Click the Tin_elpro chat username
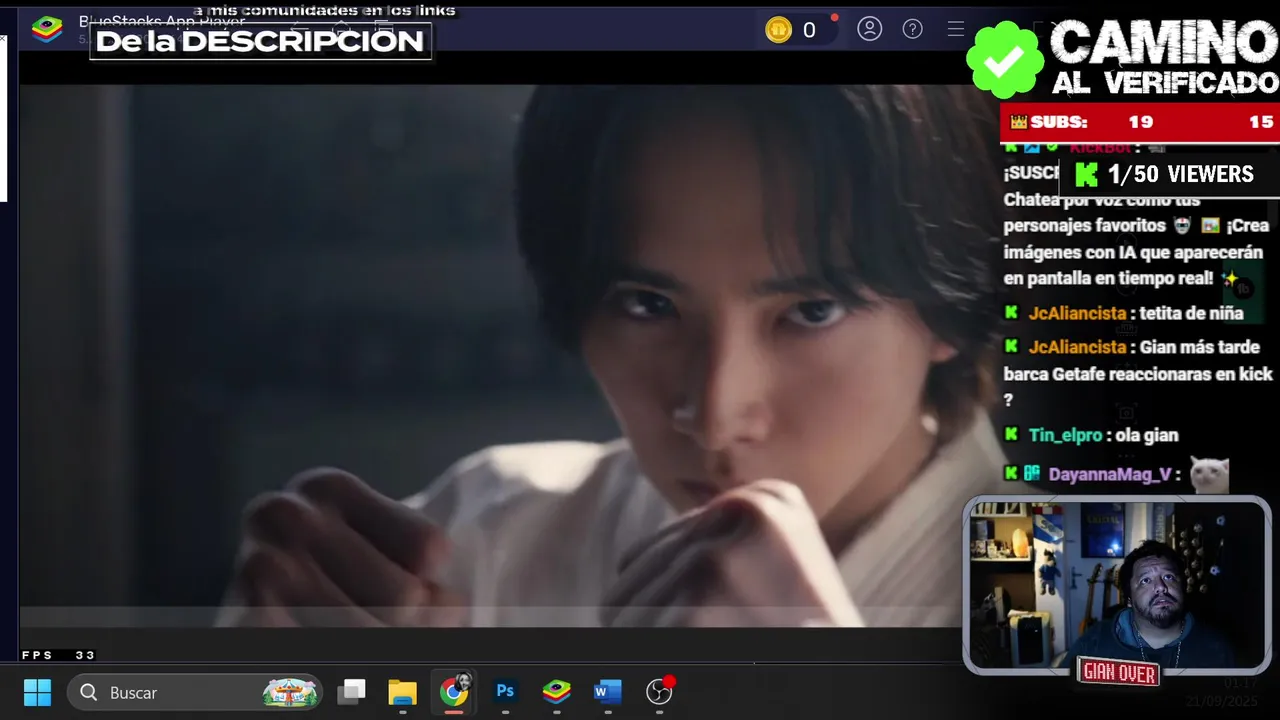 [1065, 435]
